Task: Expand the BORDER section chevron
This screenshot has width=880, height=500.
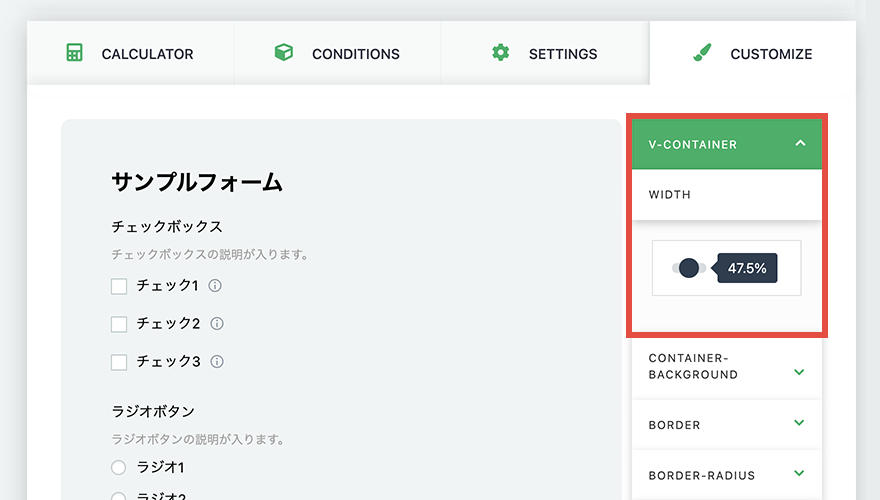Action: (799, 423)
